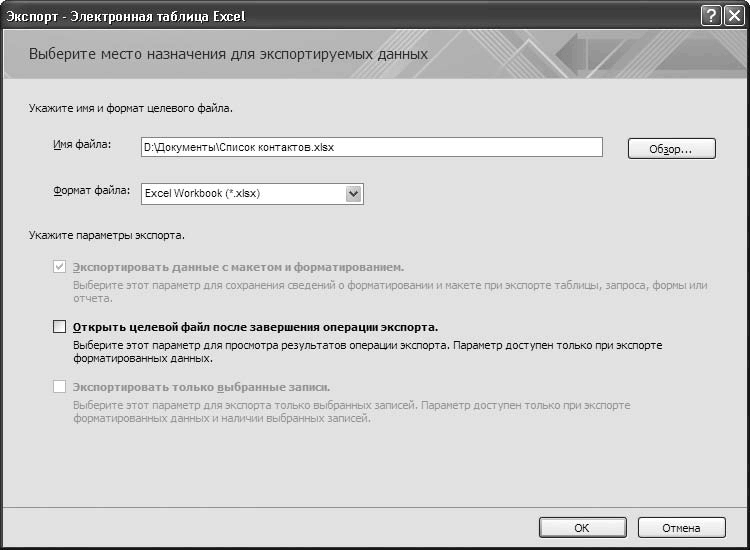Click the Help question mark button
This screenshot has width=750, height=550.
click(x=711, y=16)
